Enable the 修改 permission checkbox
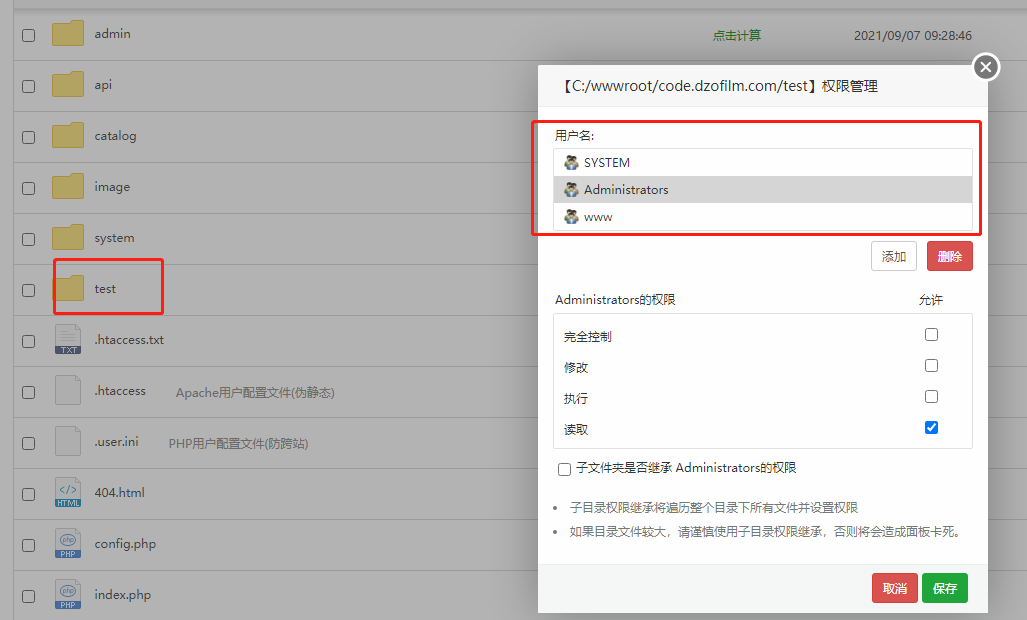Image resolution: width=1027 pixels, height=620 pixels. [931, 365]
